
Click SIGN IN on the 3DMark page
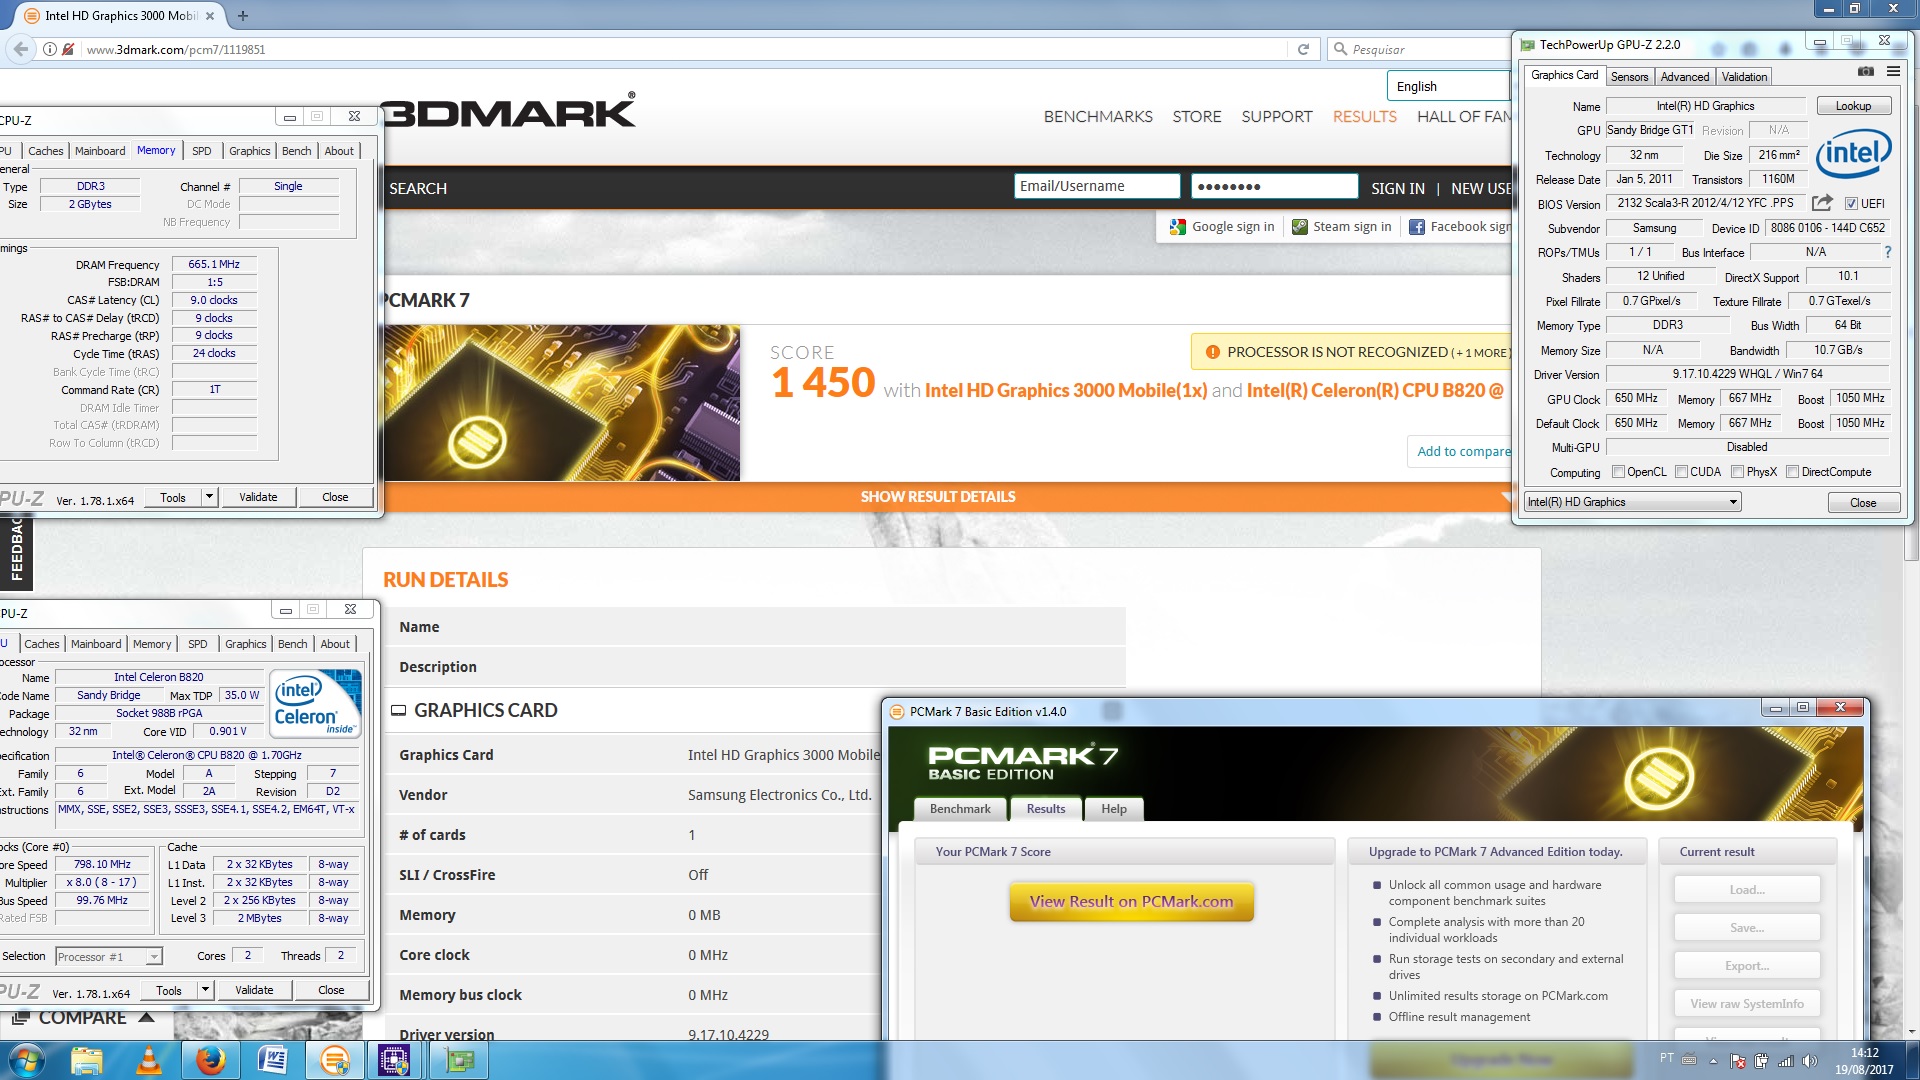[1398, 188]
